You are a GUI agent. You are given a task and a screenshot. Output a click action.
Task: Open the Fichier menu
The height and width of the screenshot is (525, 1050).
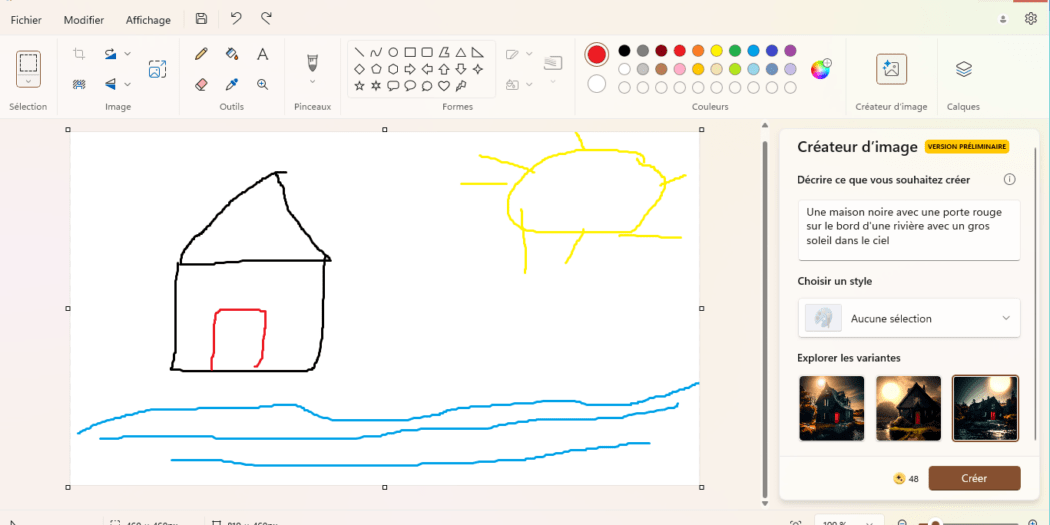26,20
